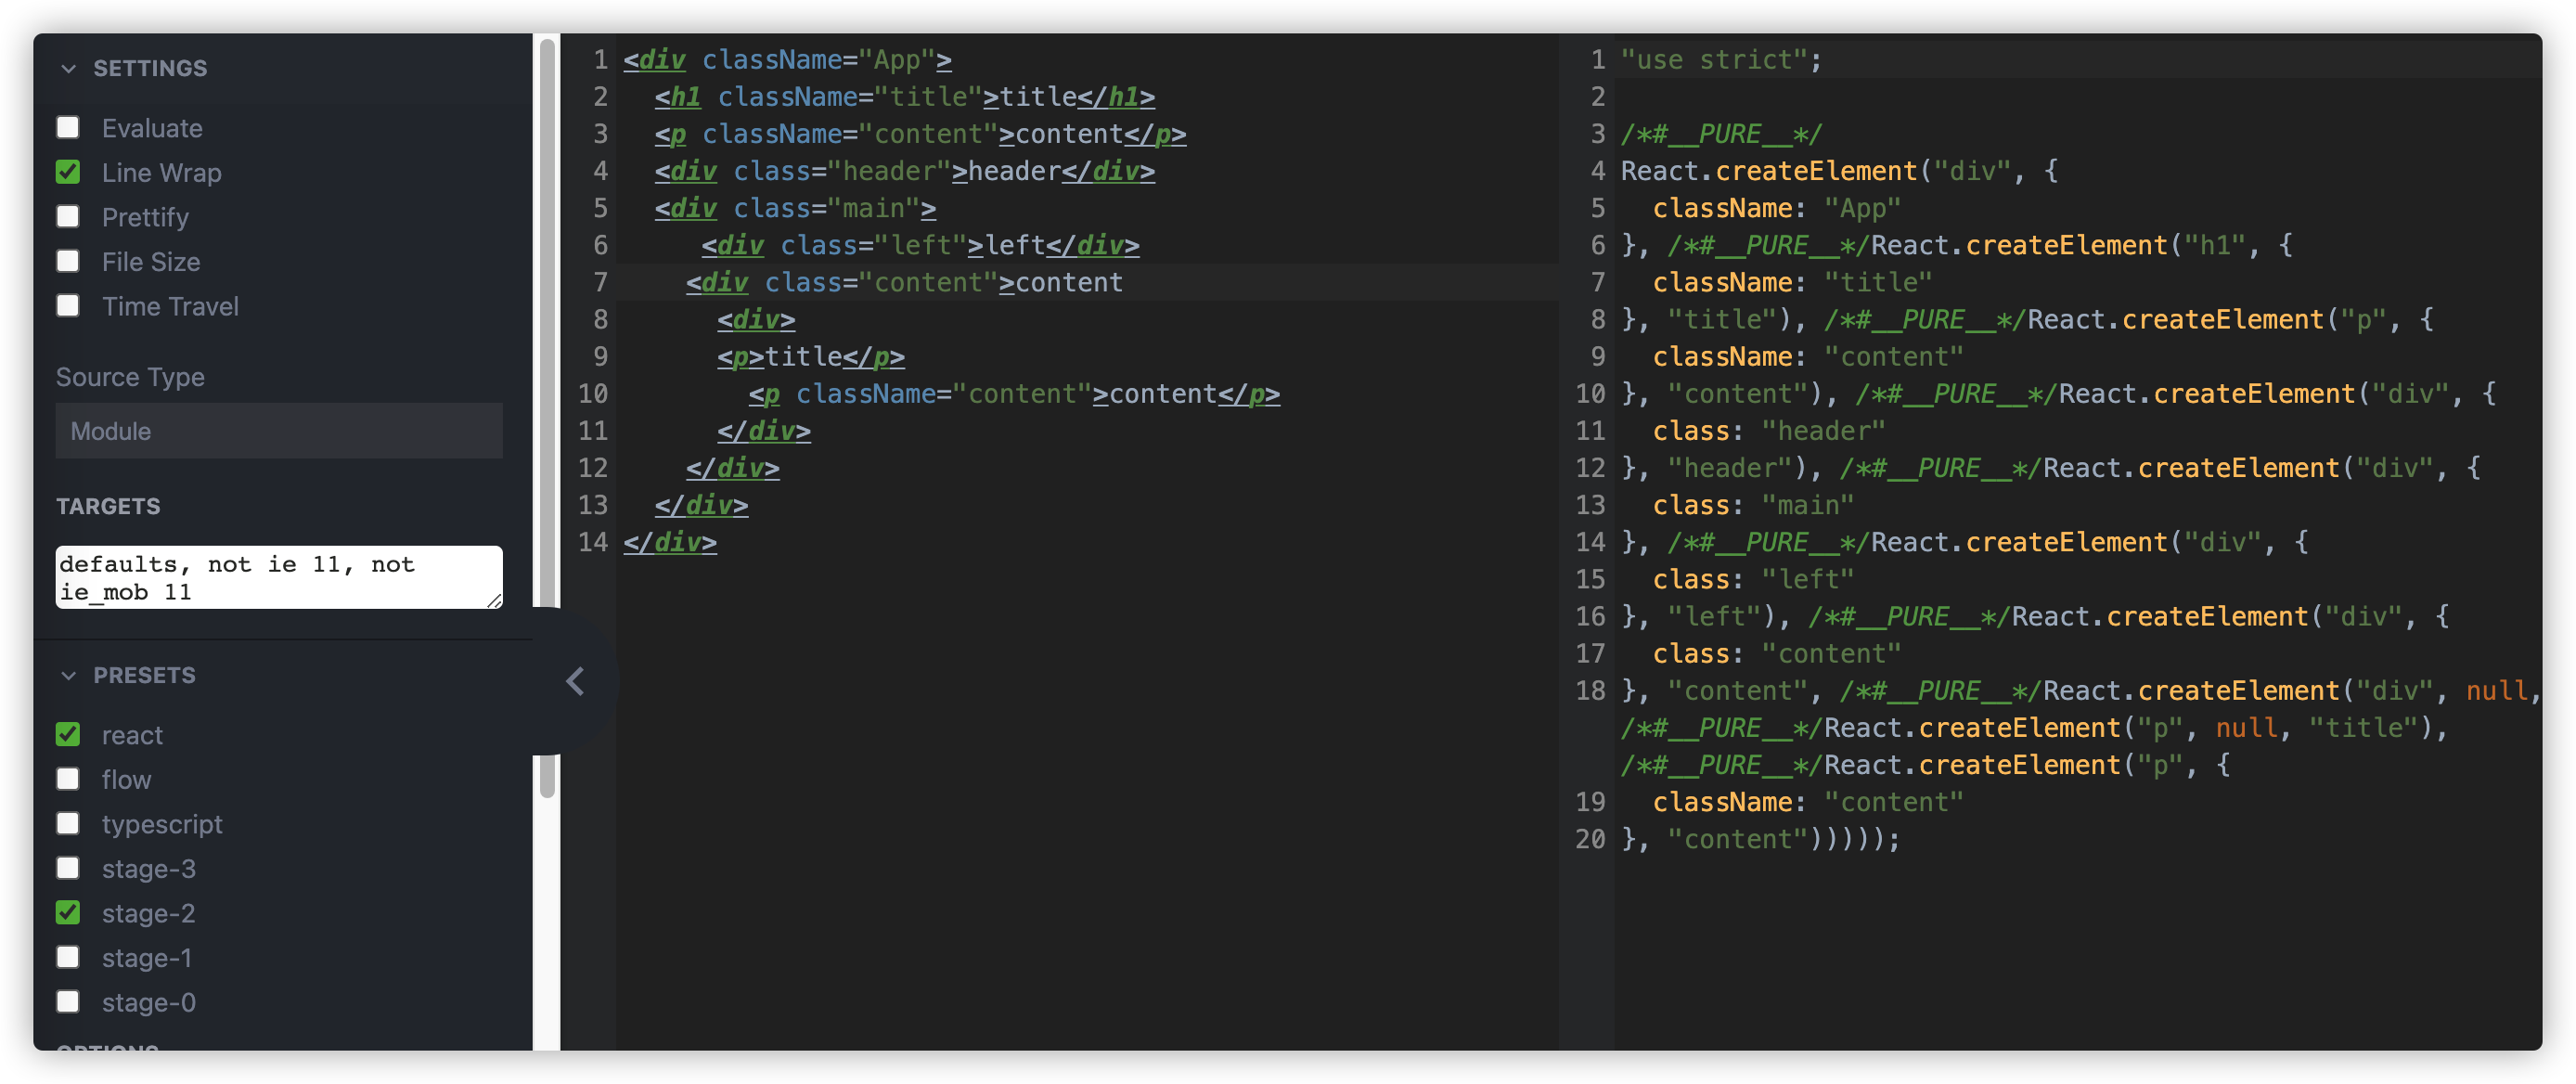2576x1084 pixels.
Task: Check the stage-1 preset
Action: 68,957
